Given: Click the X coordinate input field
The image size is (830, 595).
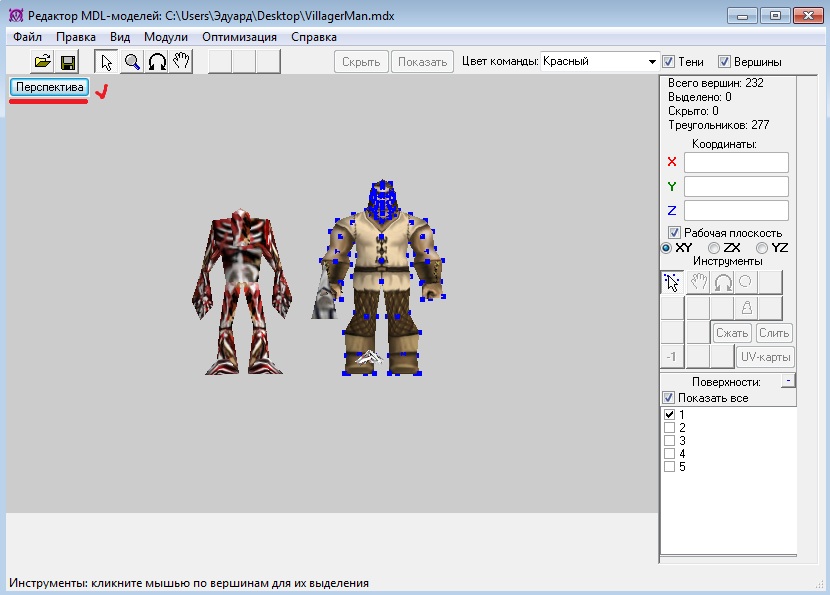Looking at the screenshot, I should pos(736,162).
